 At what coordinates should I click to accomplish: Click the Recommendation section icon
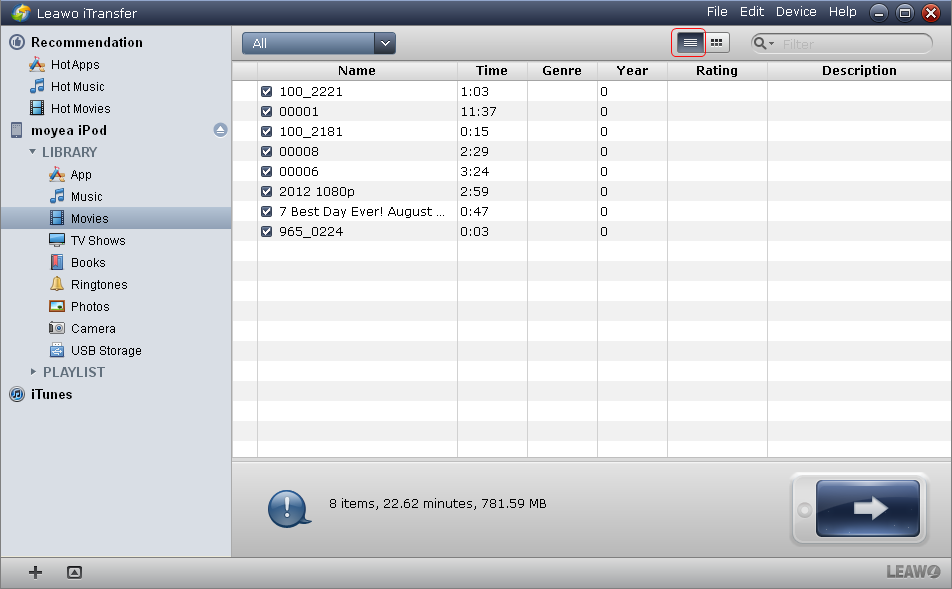pyautogui.click(x=17, y=42)
